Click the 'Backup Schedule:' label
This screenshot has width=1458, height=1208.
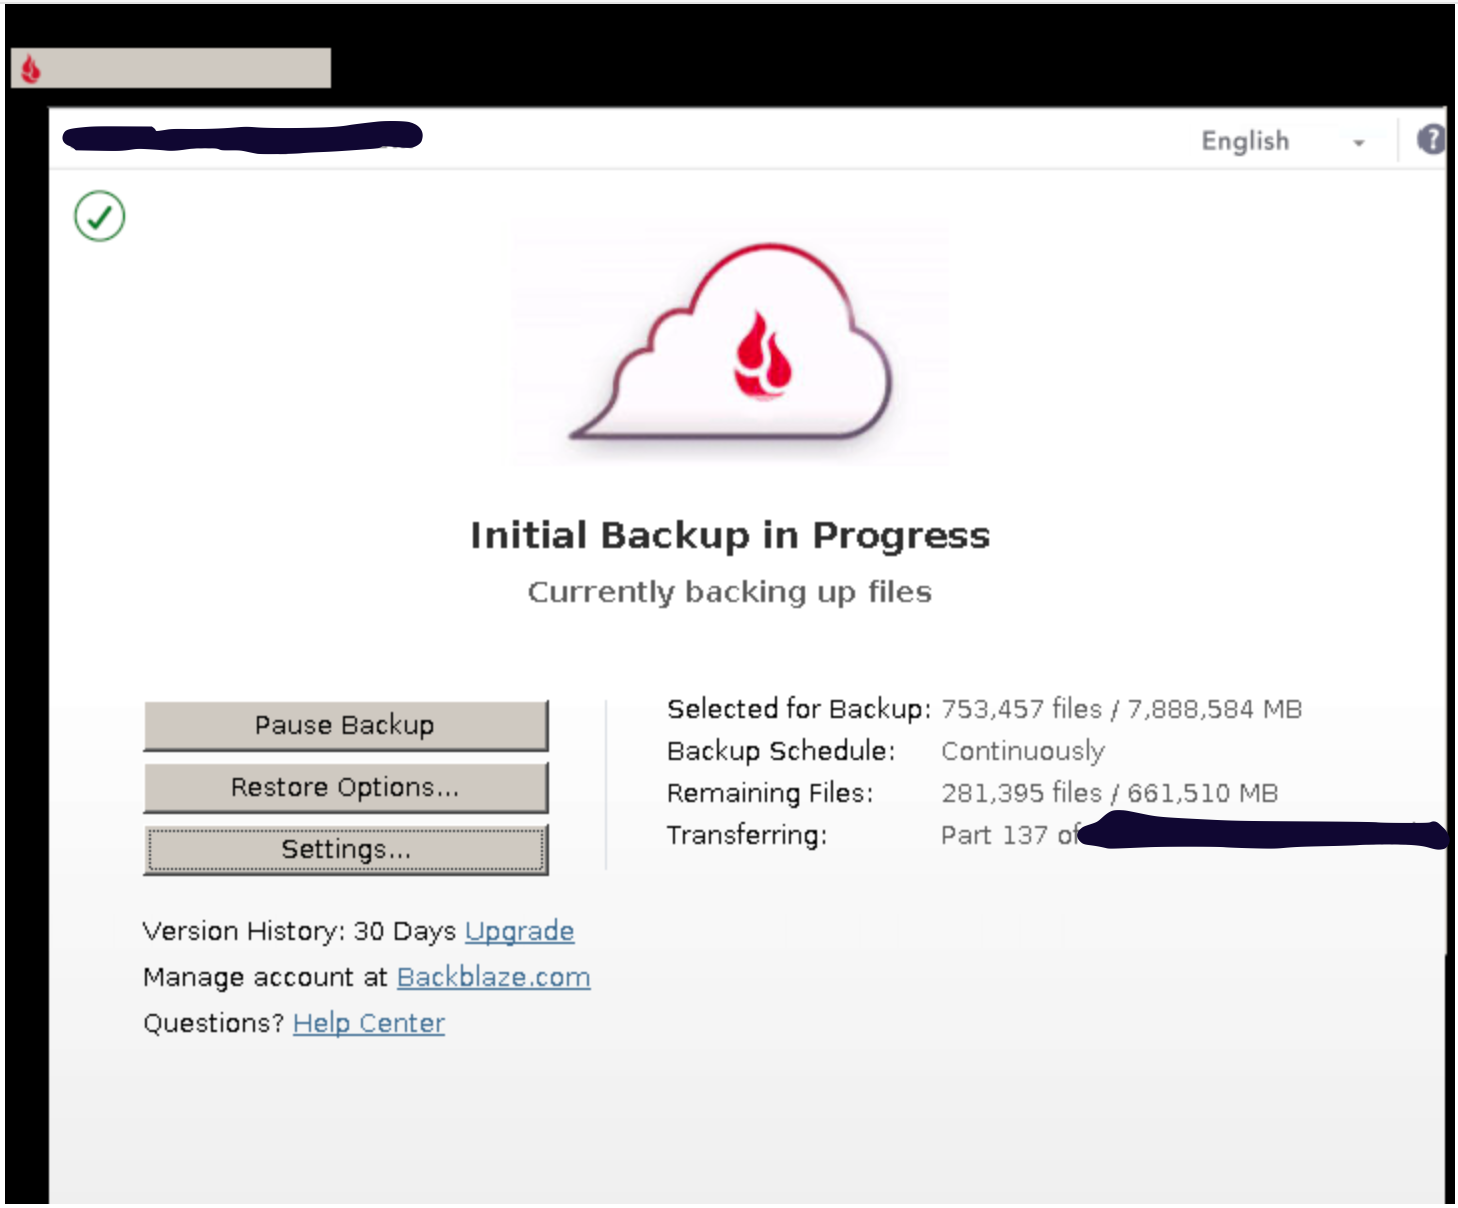click(x=781, y=751)
